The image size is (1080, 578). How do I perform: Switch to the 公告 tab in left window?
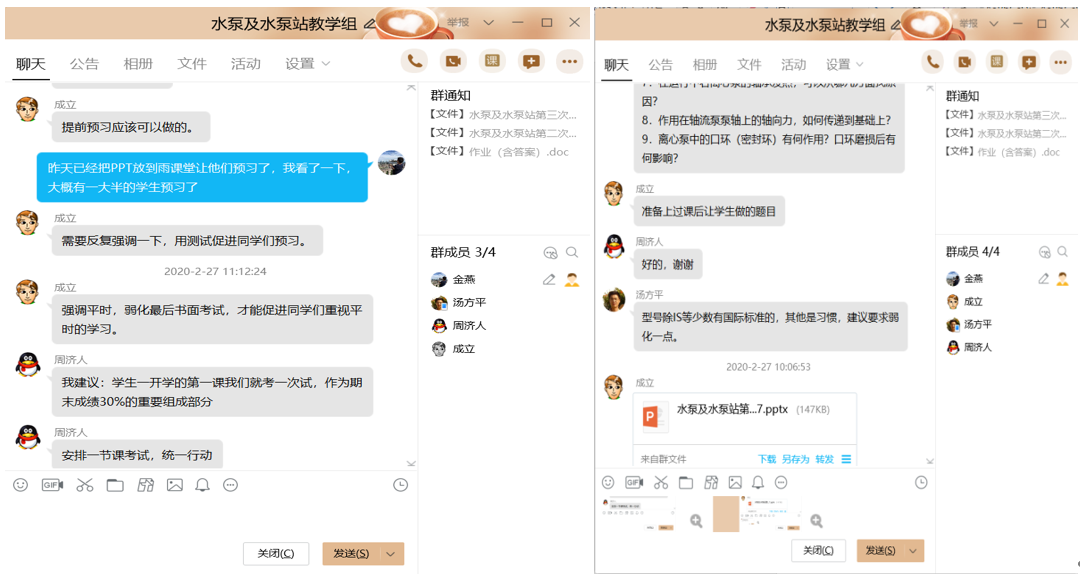(84, 64)
